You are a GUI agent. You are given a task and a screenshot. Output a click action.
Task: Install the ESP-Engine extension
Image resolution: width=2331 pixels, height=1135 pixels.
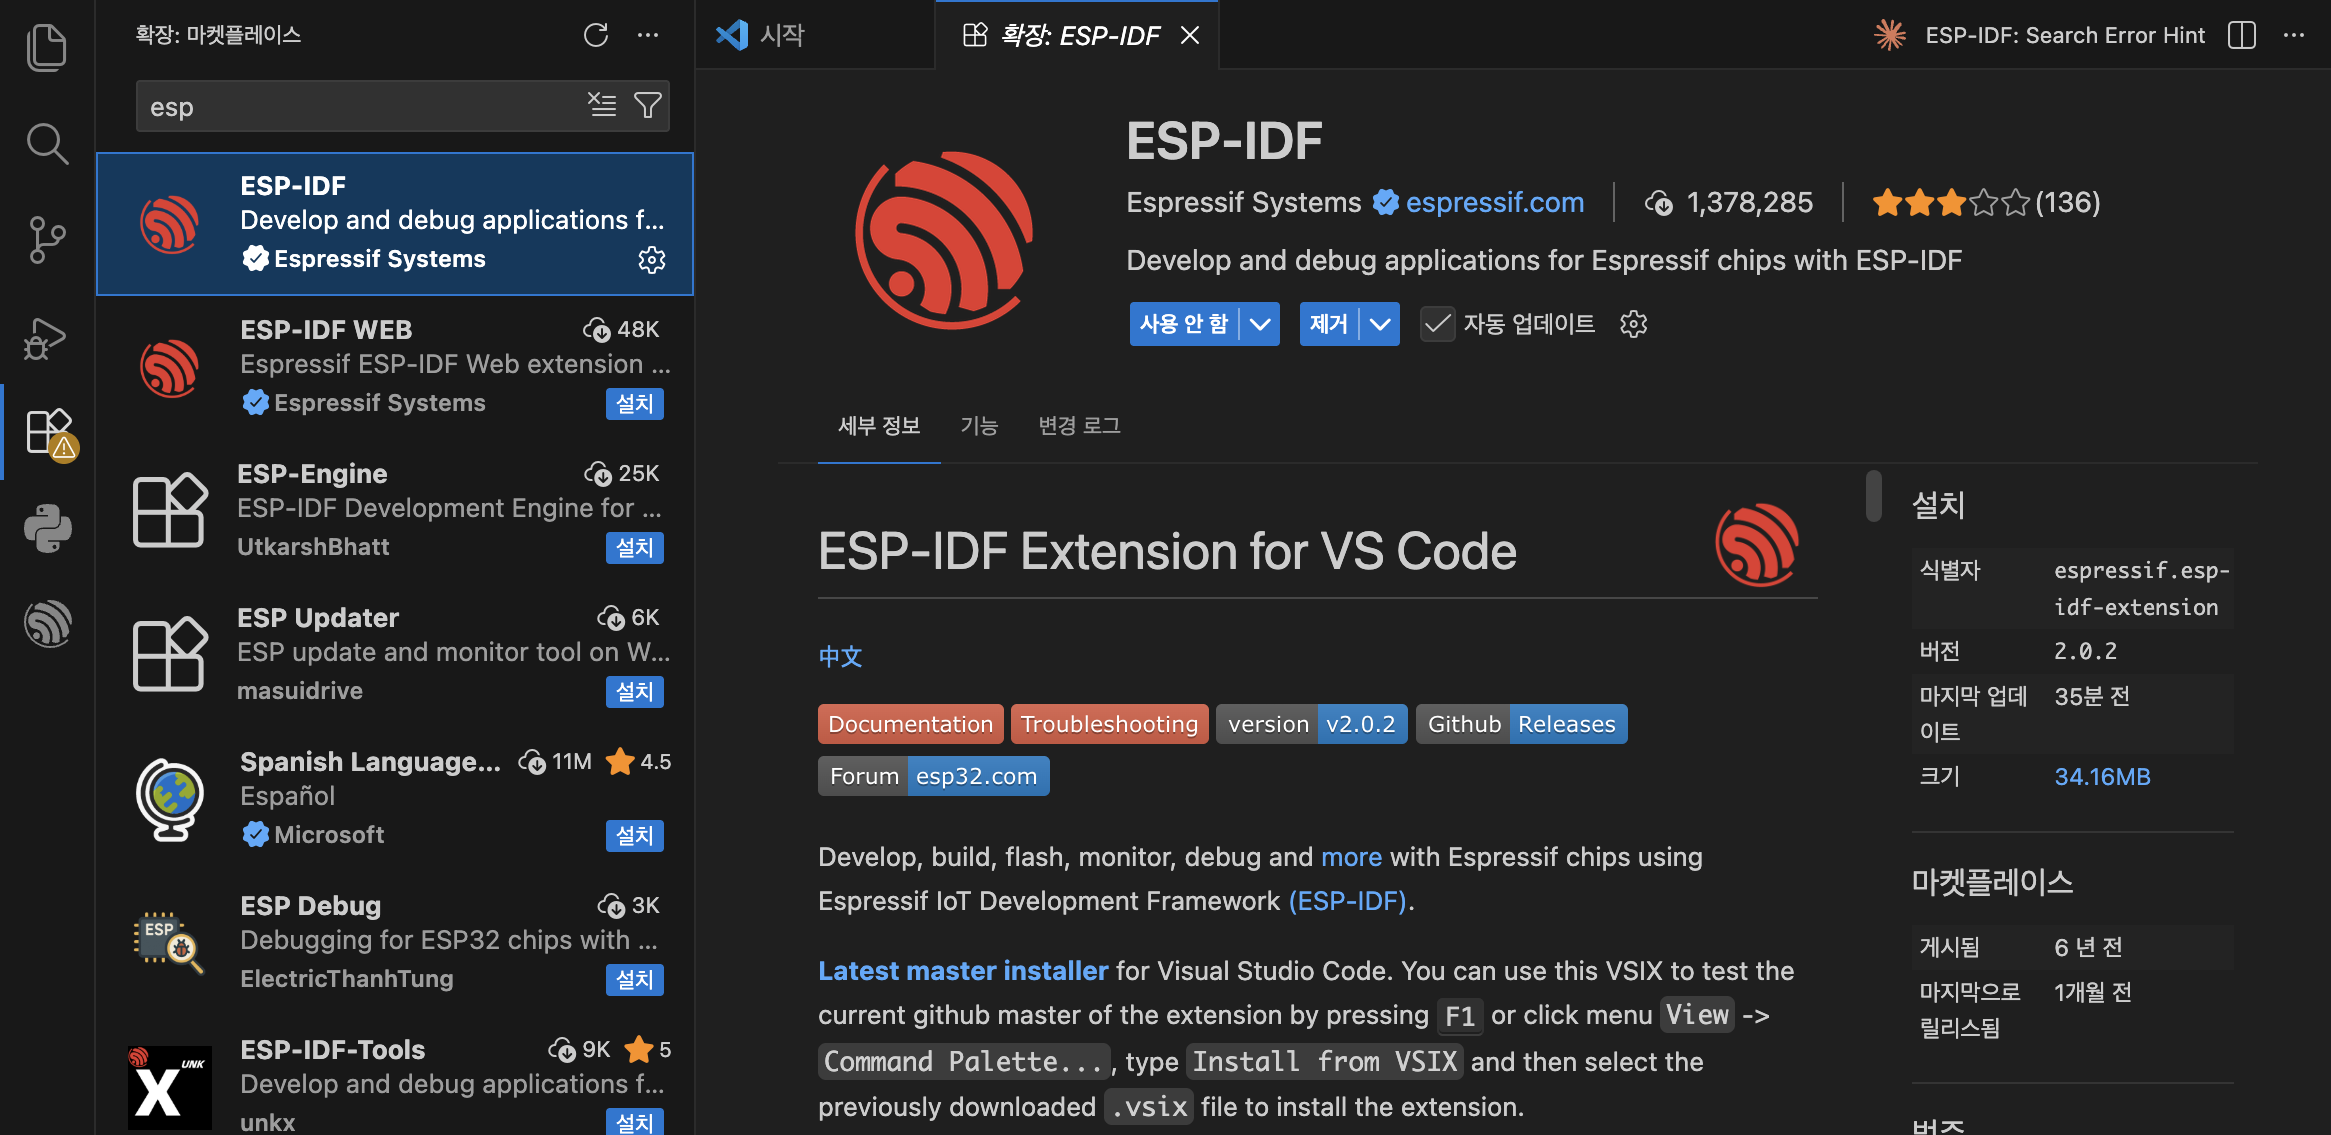(634, 548)
